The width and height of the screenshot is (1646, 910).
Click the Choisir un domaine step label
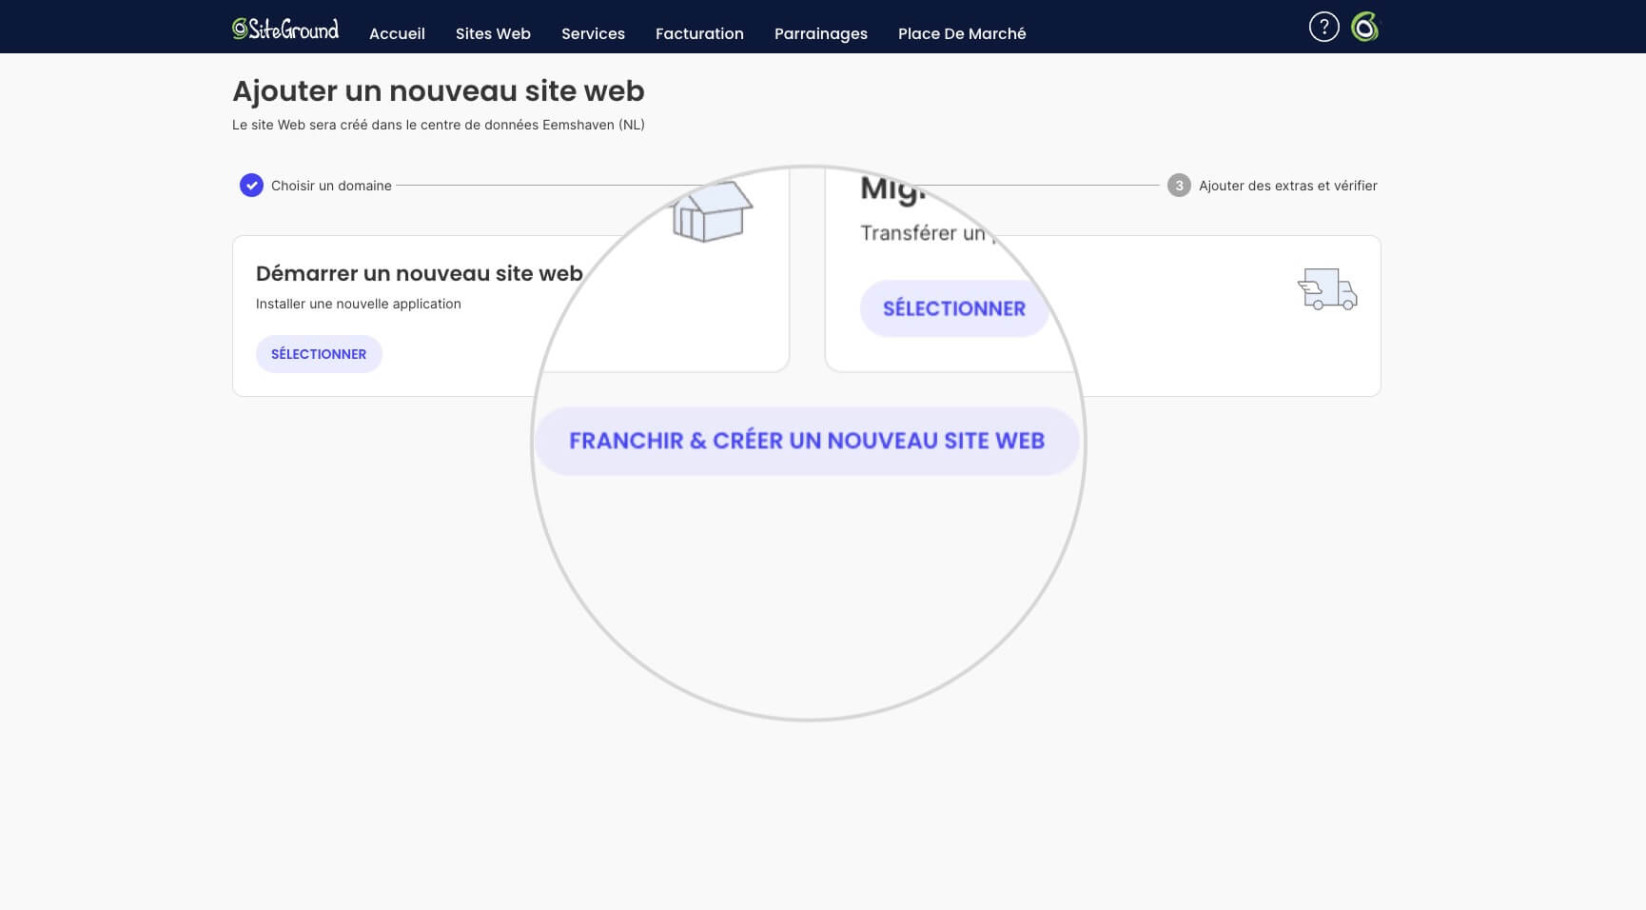331,185
